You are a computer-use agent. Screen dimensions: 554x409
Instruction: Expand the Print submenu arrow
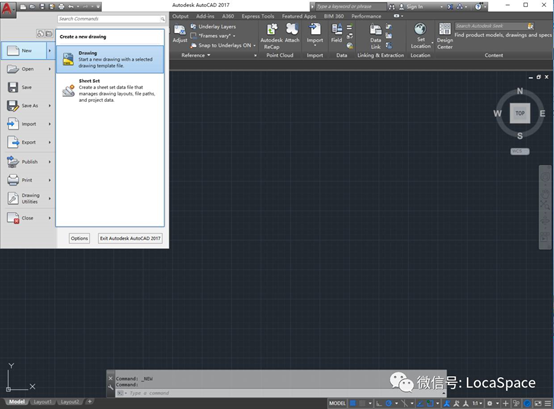coord(50,180)
